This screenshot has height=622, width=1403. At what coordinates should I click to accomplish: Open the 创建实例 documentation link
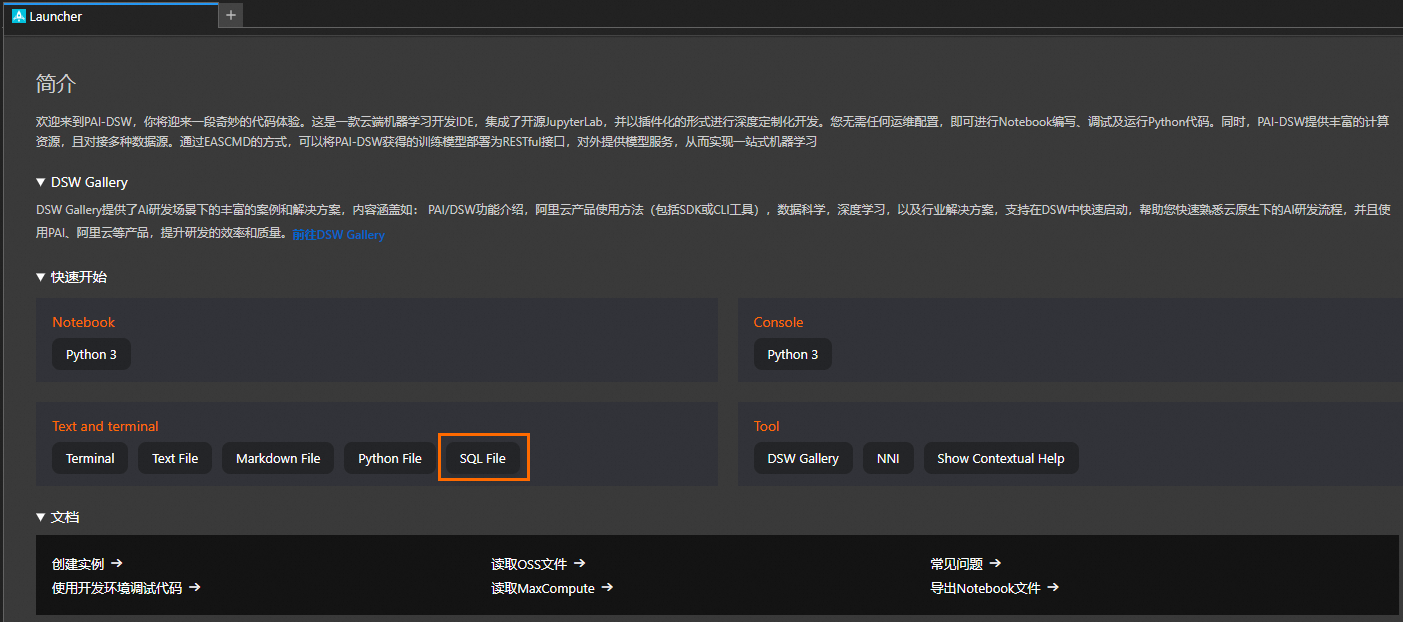click(87, 564)
